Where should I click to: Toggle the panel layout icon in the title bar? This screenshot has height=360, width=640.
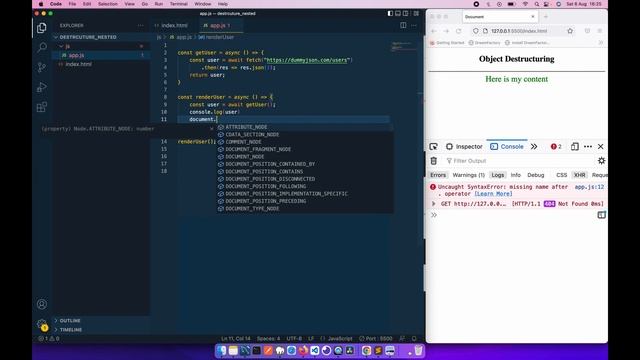(398, 13)
